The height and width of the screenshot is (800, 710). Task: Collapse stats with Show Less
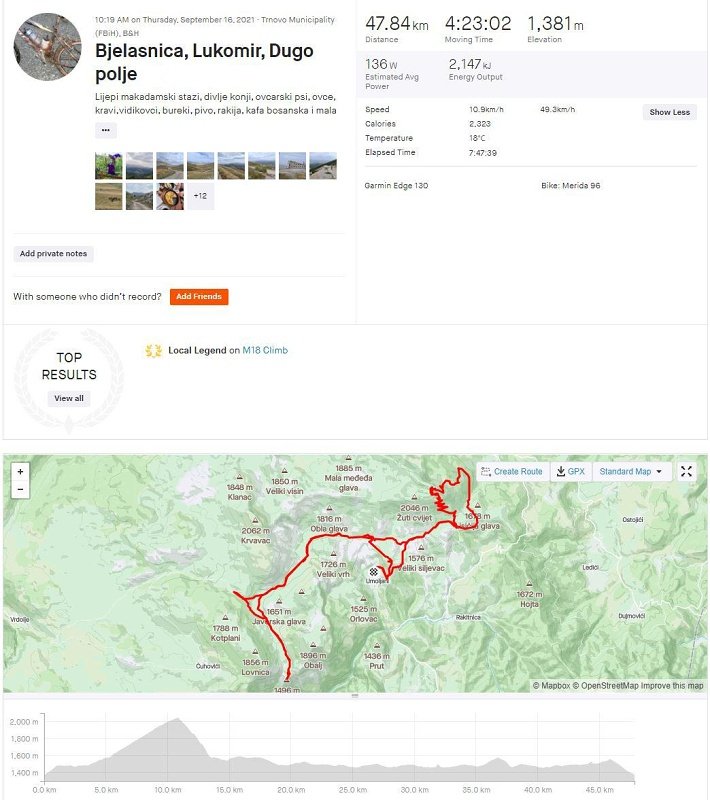(x=669, y=112)
